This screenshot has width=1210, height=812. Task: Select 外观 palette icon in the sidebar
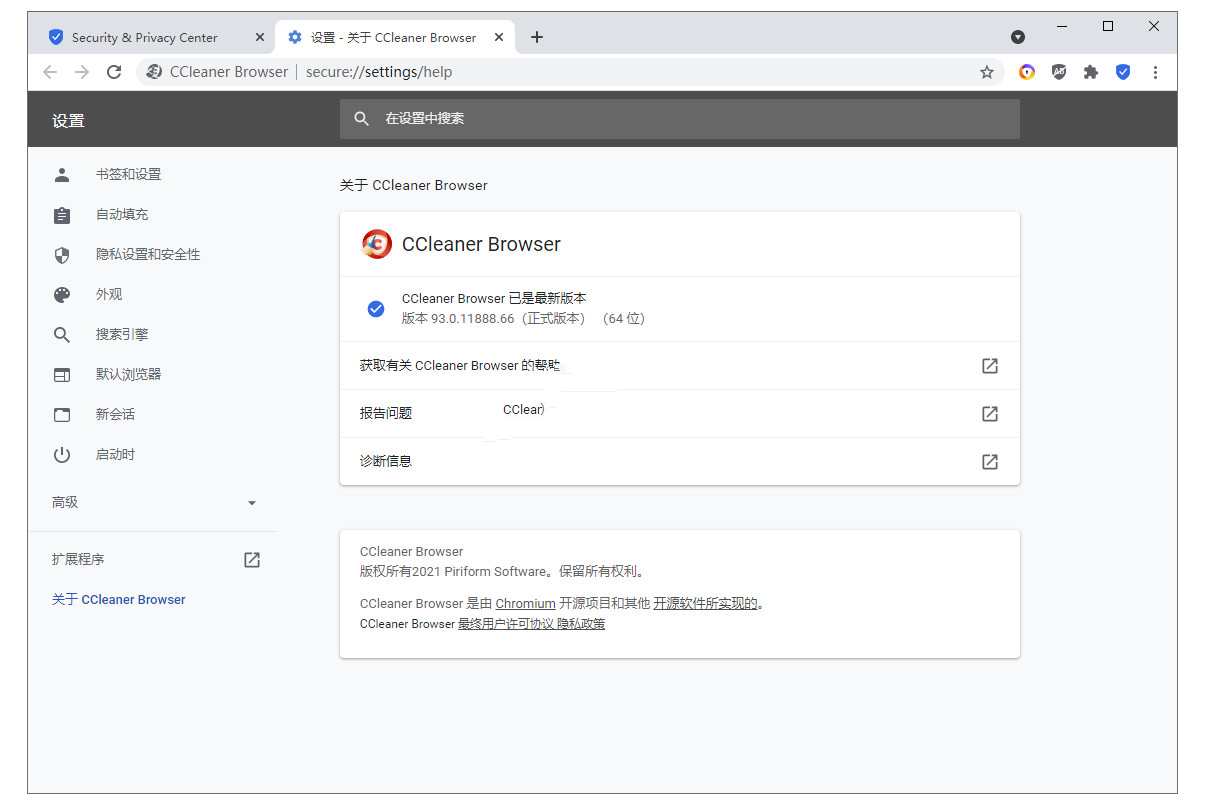62,294
